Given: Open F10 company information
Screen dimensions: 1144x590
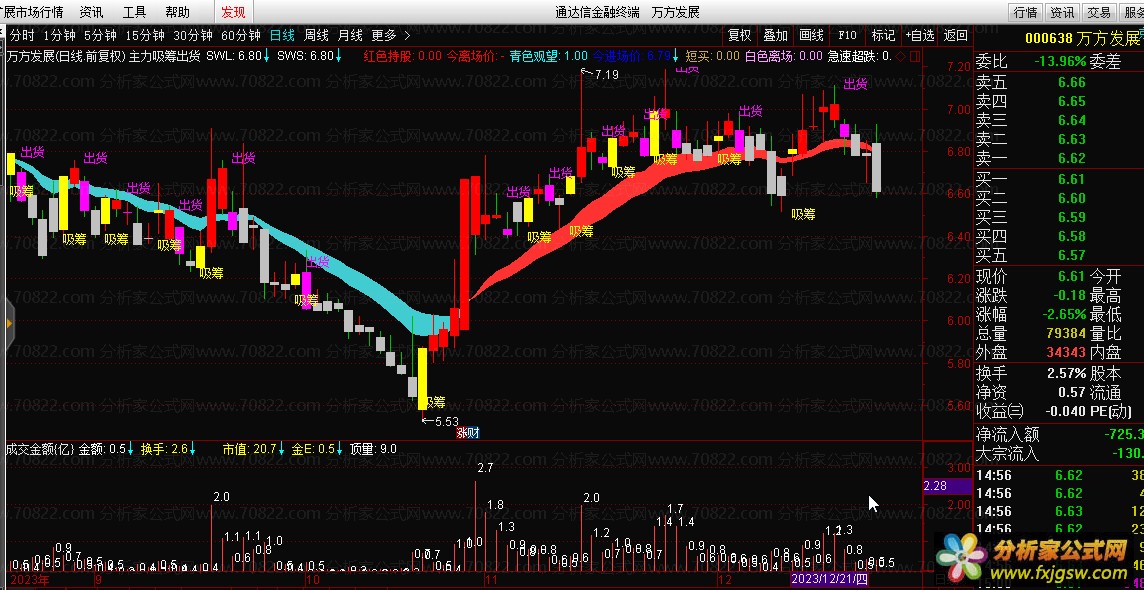Looking at the screenshot, I should click(847, 35).
